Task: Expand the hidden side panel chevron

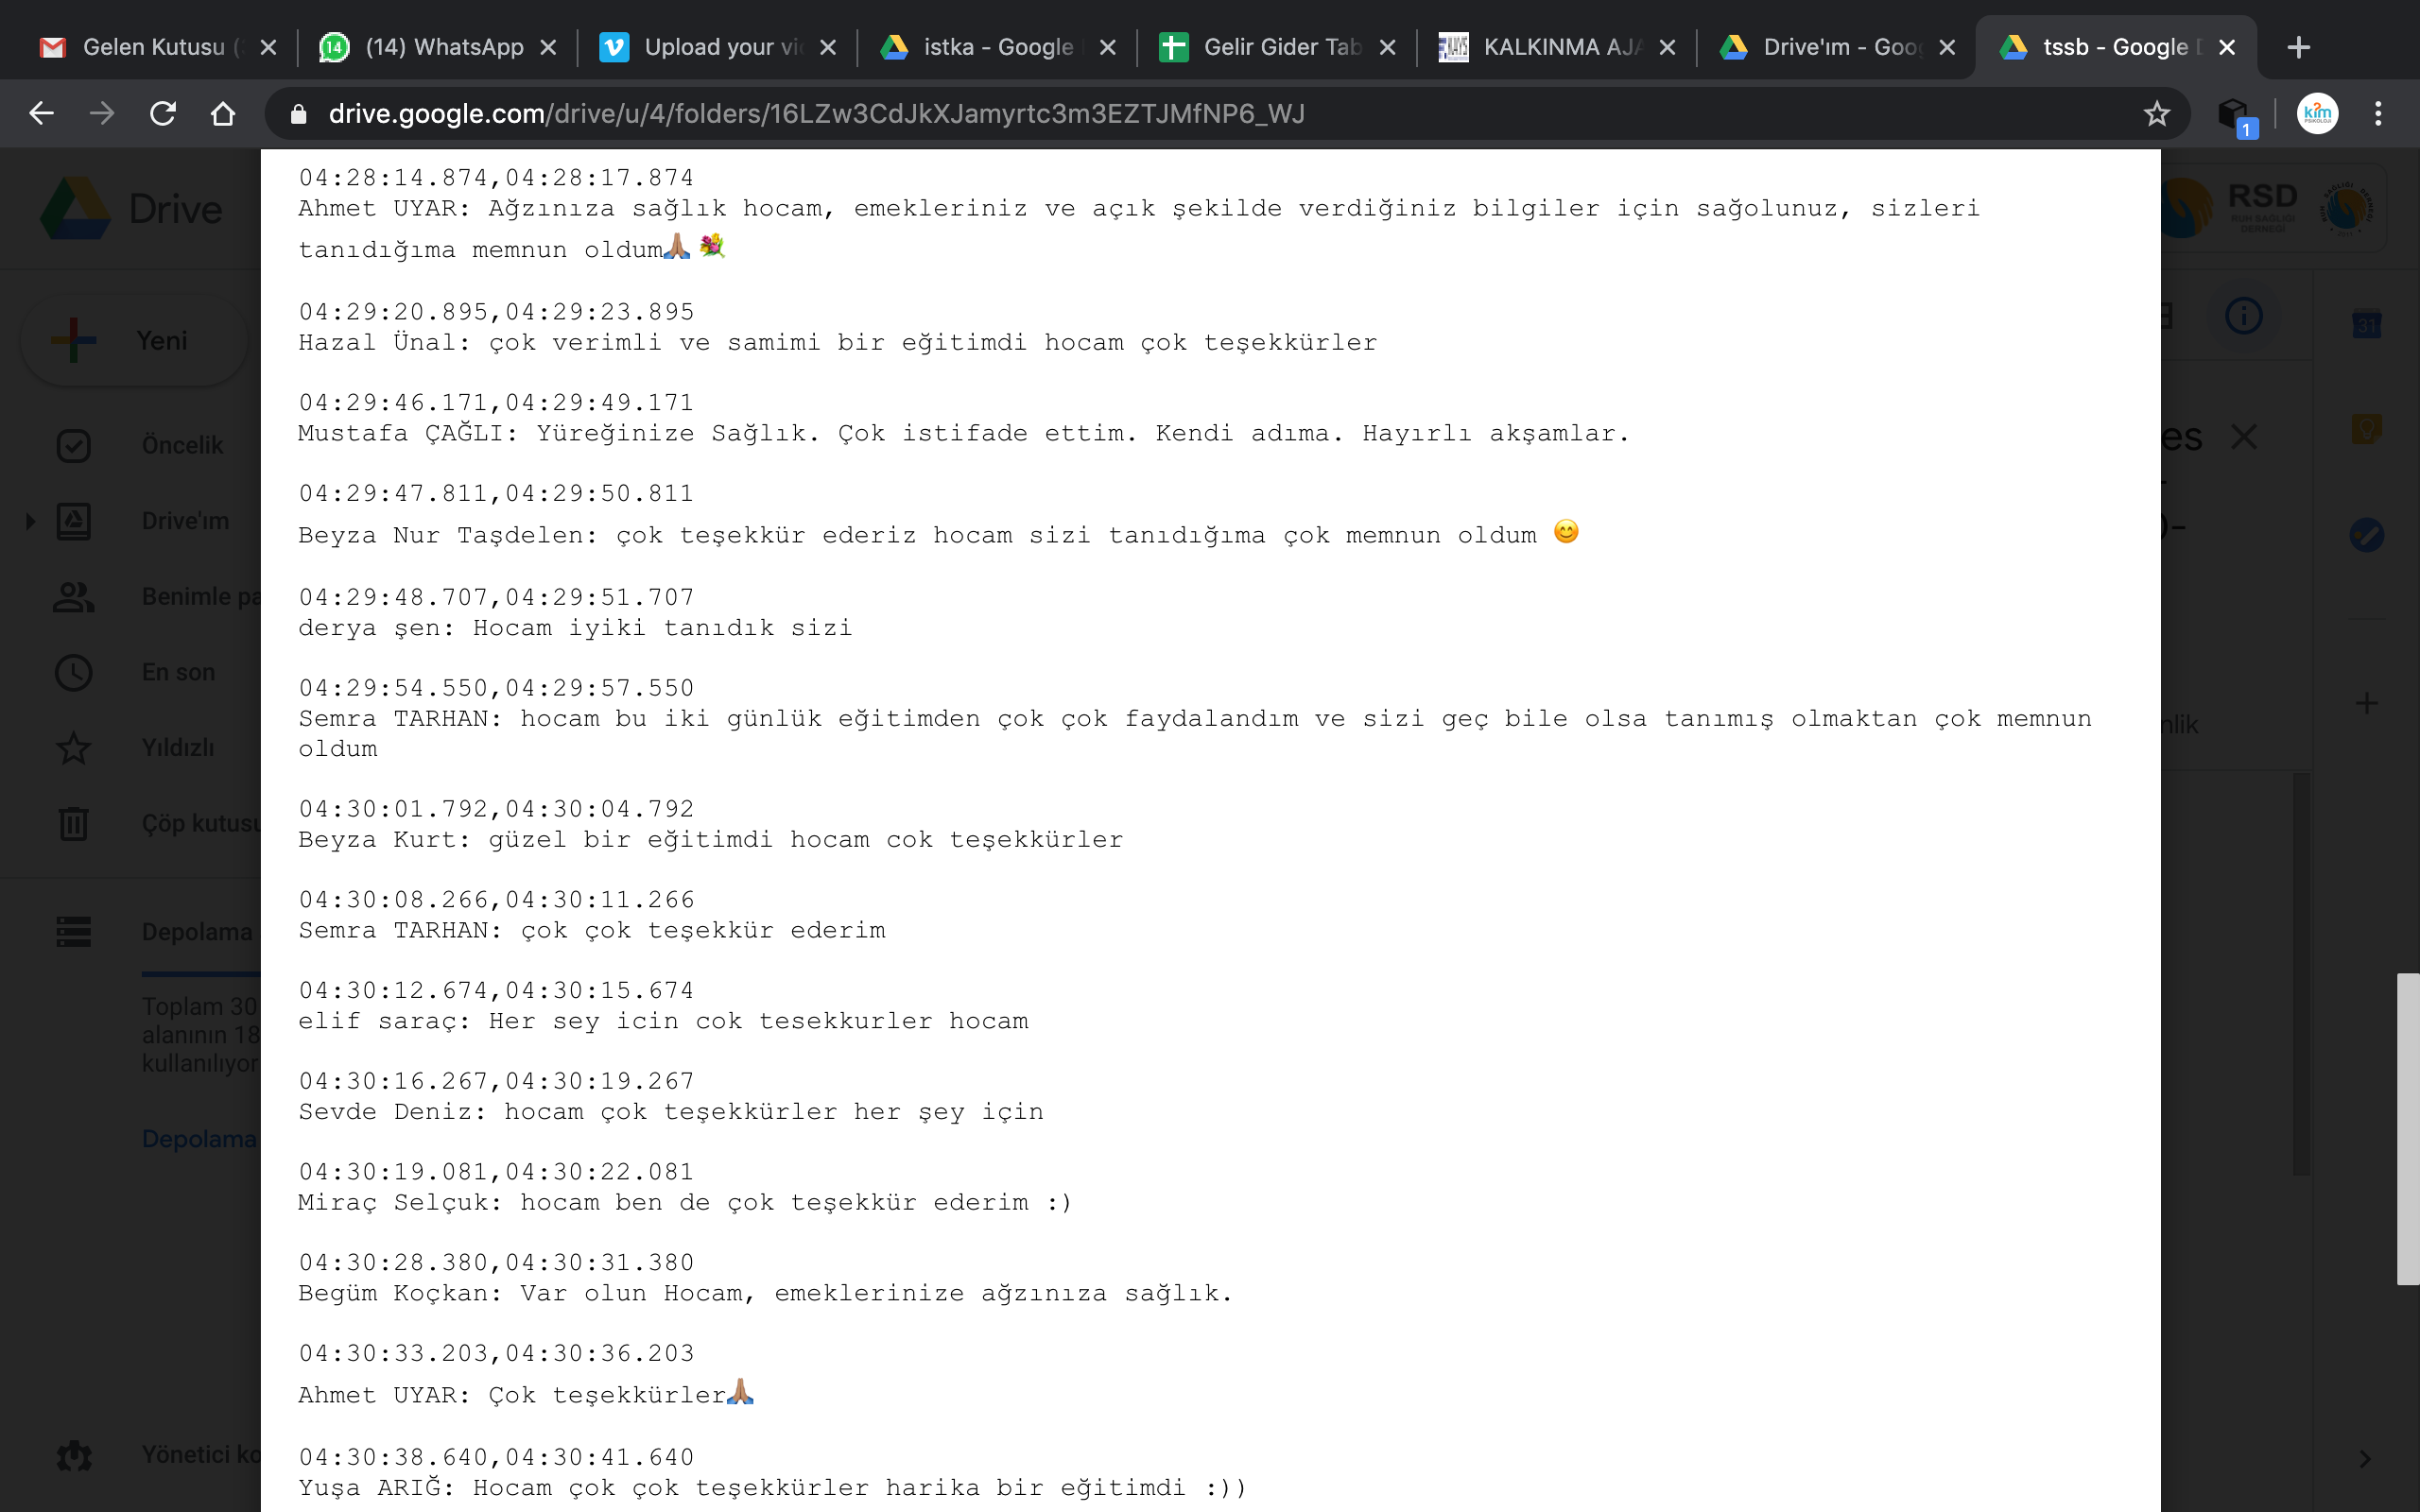Action: pos(2366,1459)
